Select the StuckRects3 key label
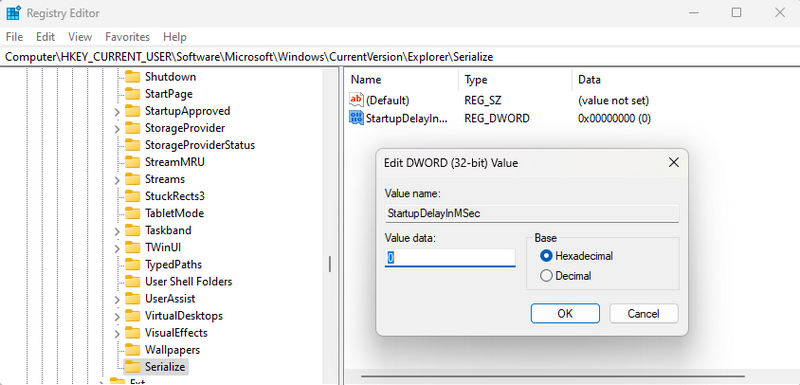This screenshot has width=800, height=385. (174, 196)
